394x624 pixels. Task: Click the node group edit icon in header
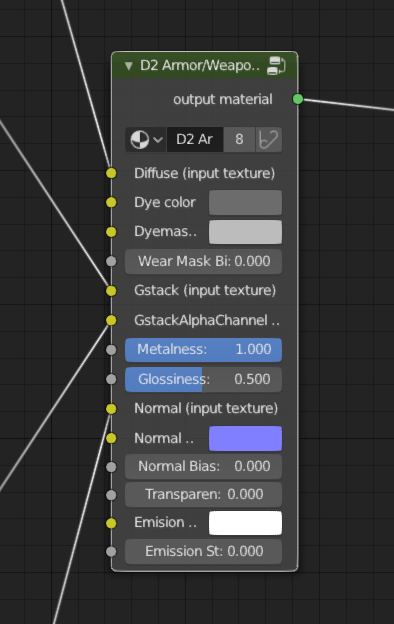coord(276,65)
